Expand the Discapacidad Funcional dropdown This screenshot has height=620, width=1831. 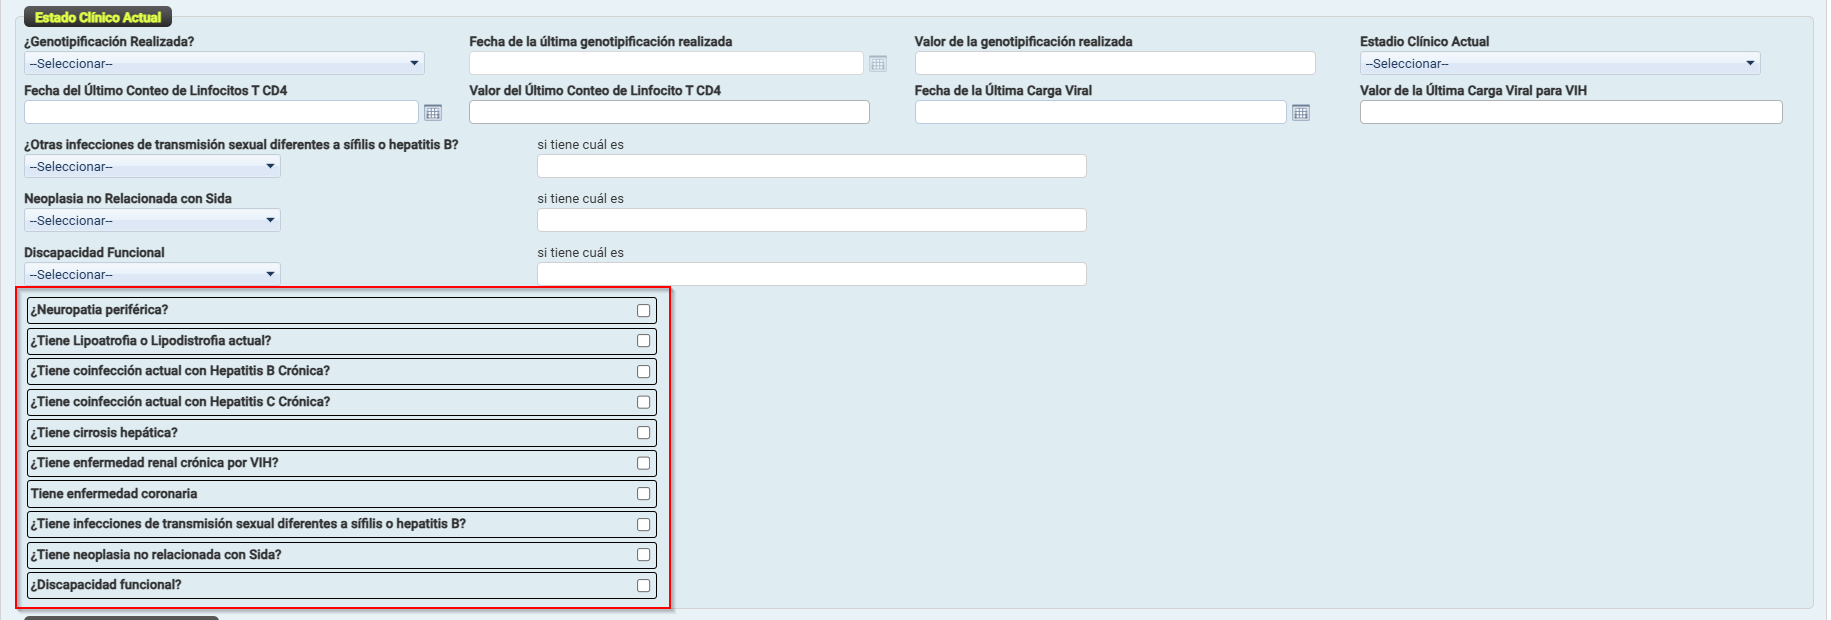152,275
